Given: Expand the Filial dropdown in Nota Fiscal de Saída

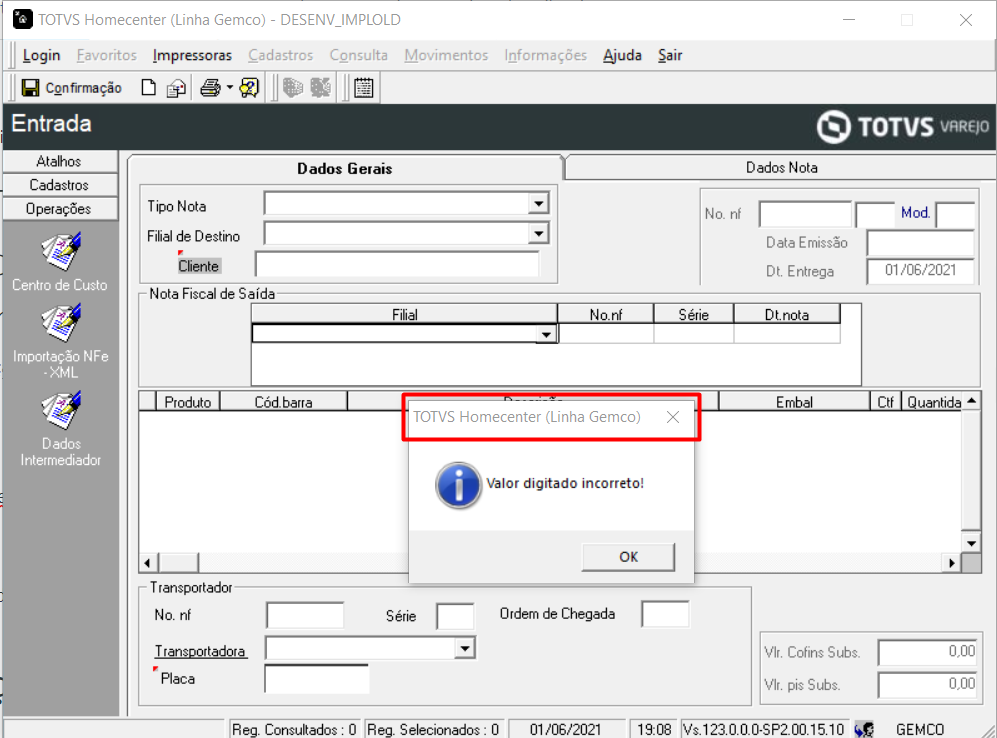Looking at the screenshot, I should tap(546, 334).
